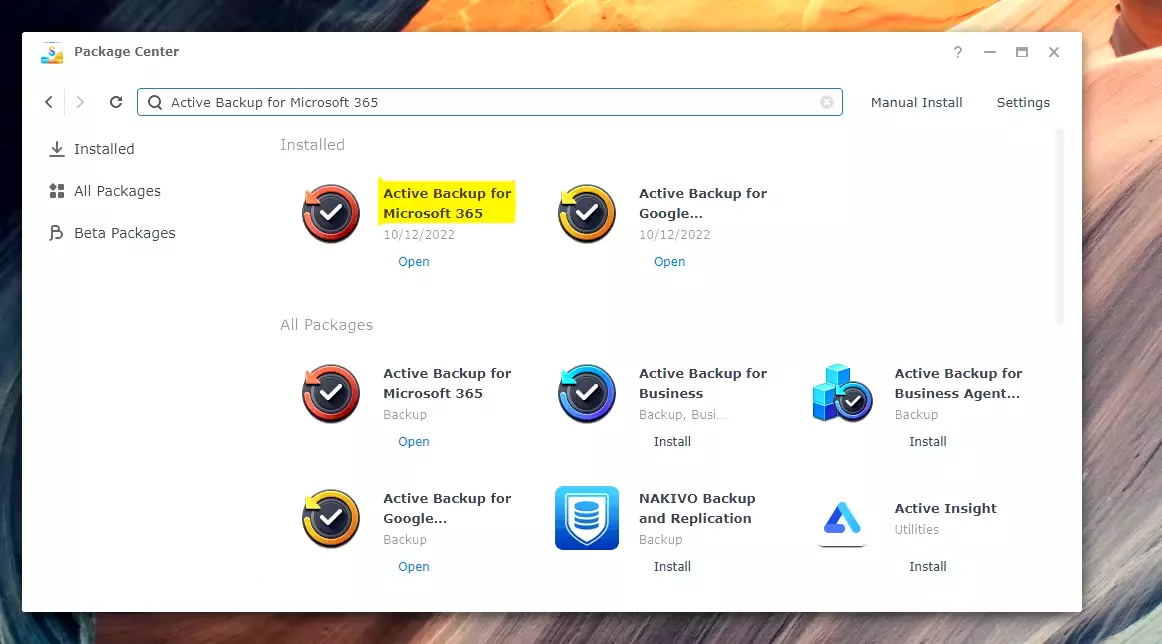Click the Active Backup for Business Agent icon

point(841,393)
